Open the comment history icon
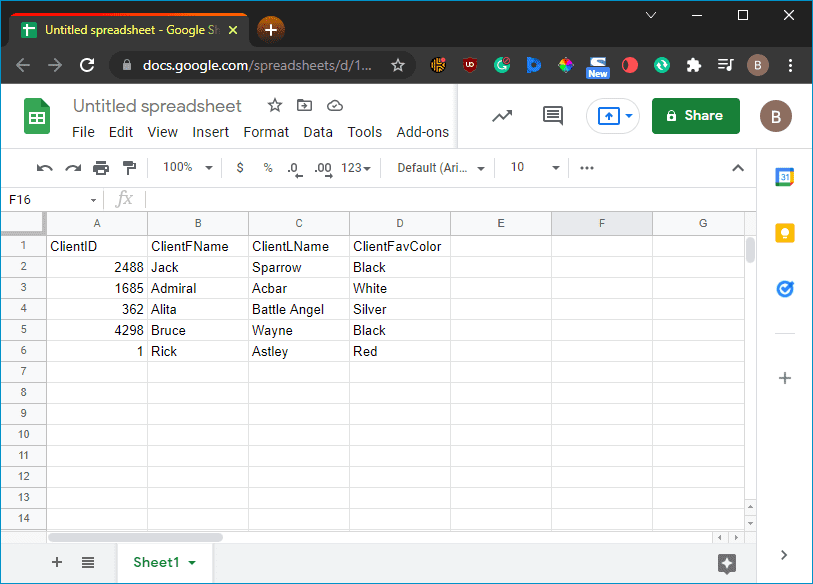The width and height of the screenshot is (813, 584). coord(552,116)
